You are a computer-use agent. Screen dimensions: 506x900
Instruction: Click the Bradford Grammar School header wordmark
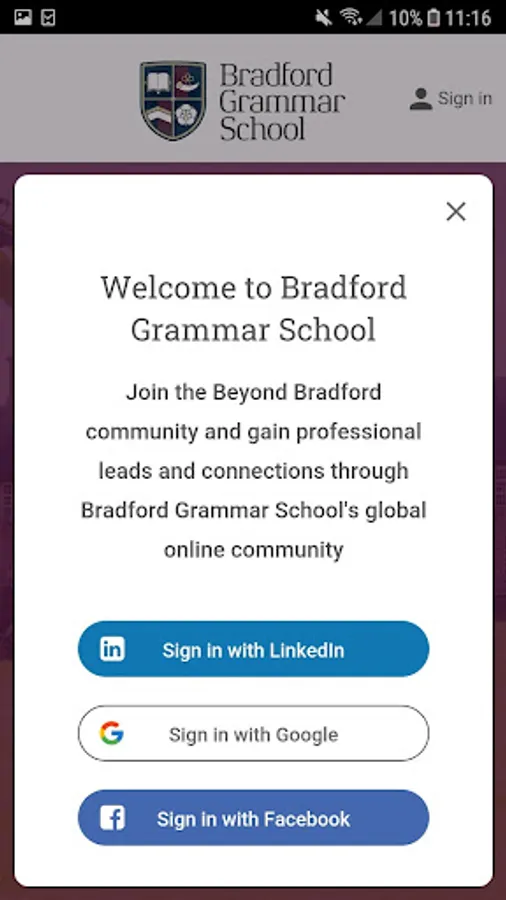click(282, 102)
